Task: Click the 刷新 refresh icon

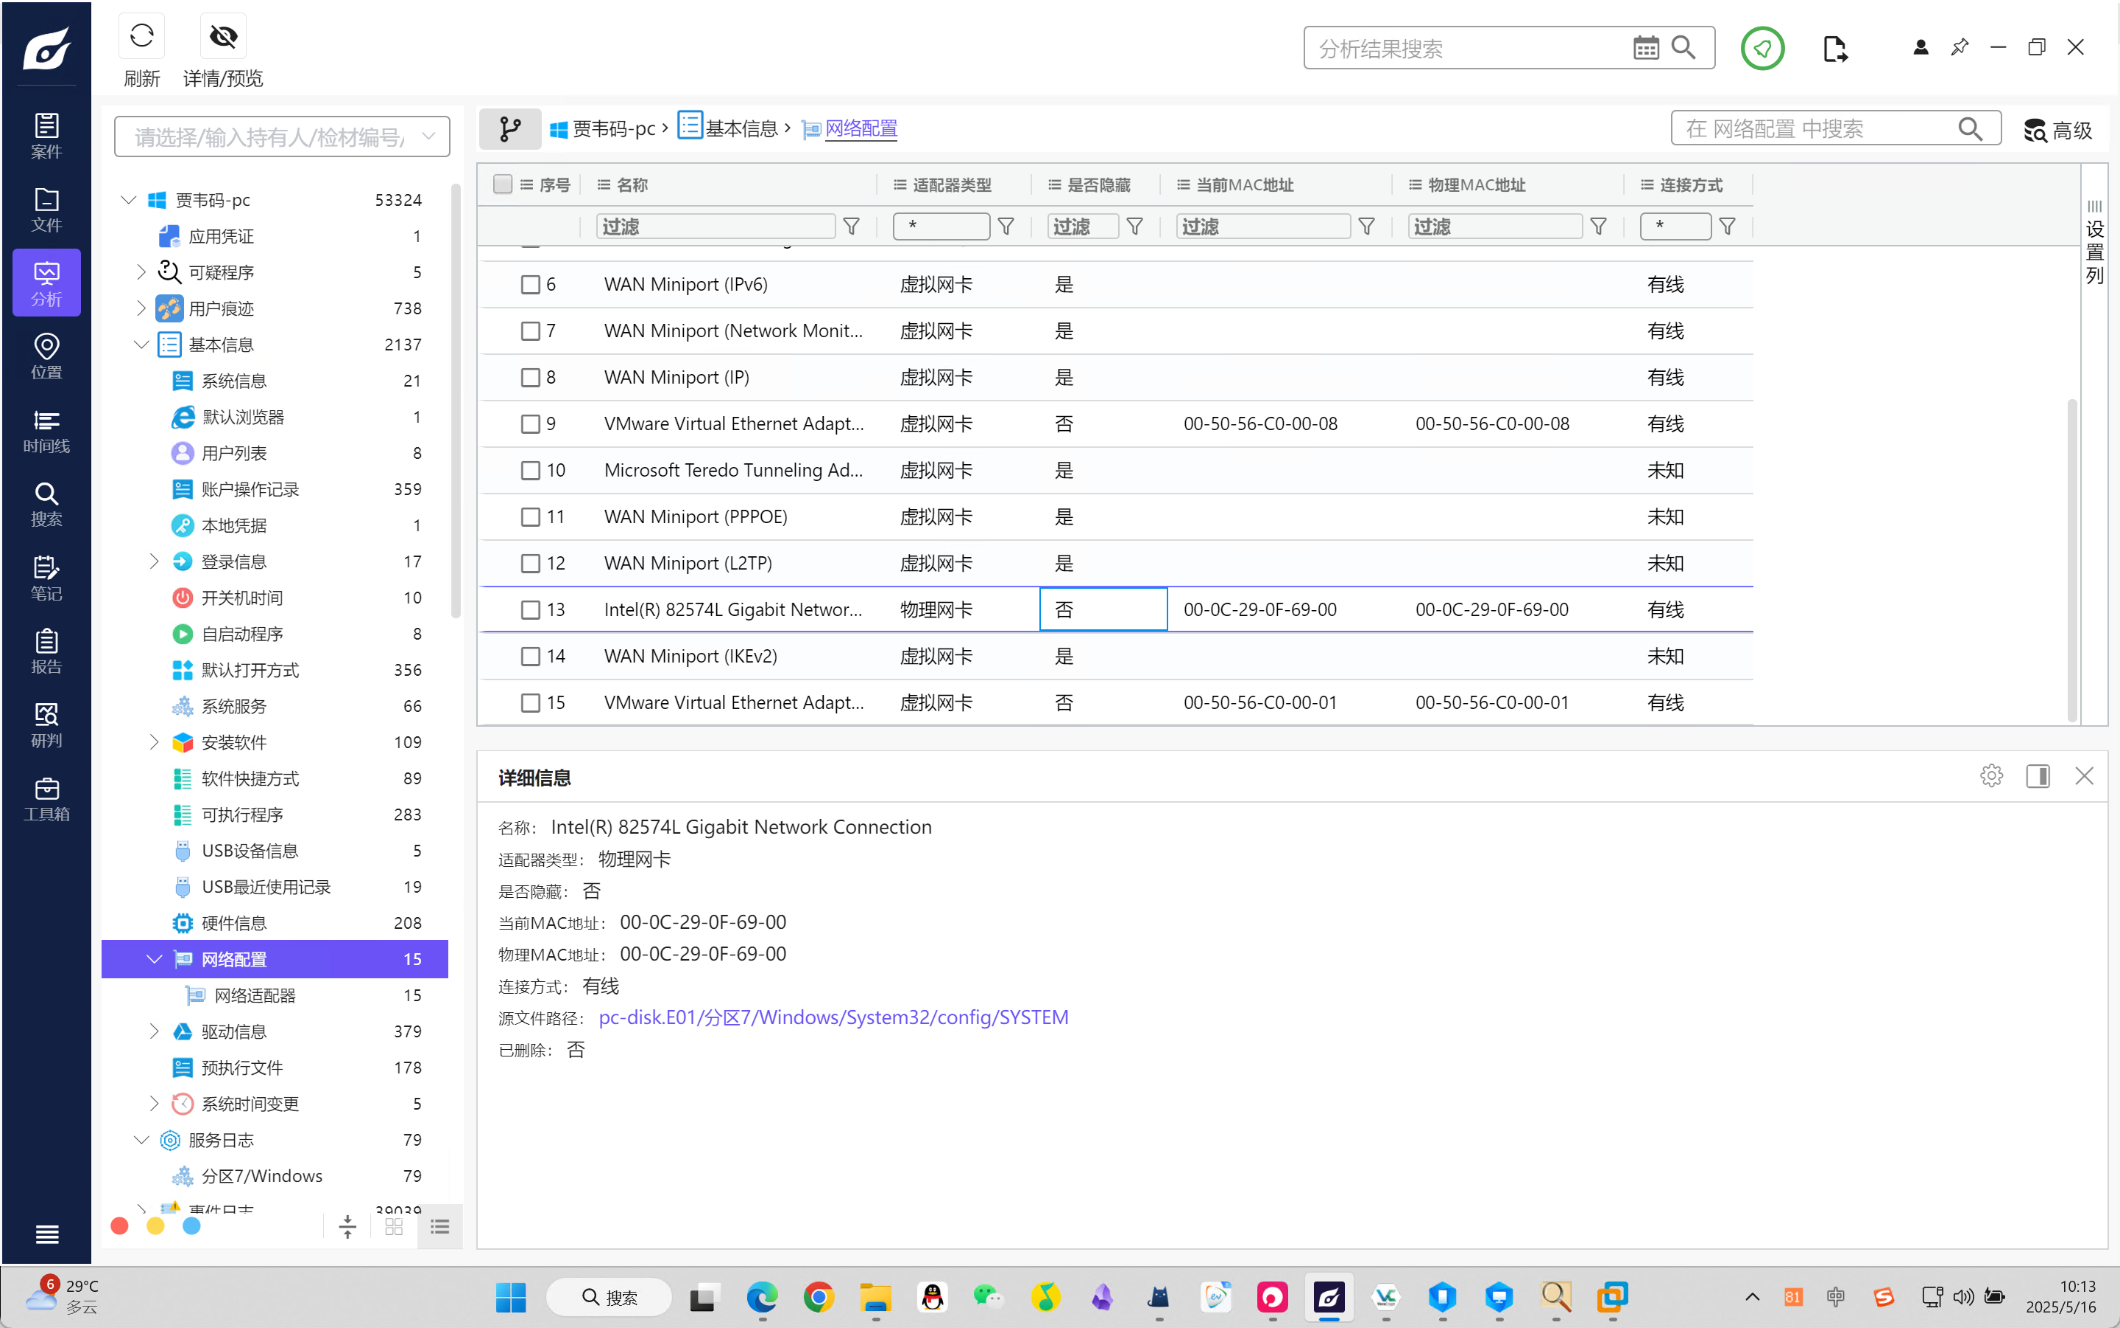Action: (141, 37)
